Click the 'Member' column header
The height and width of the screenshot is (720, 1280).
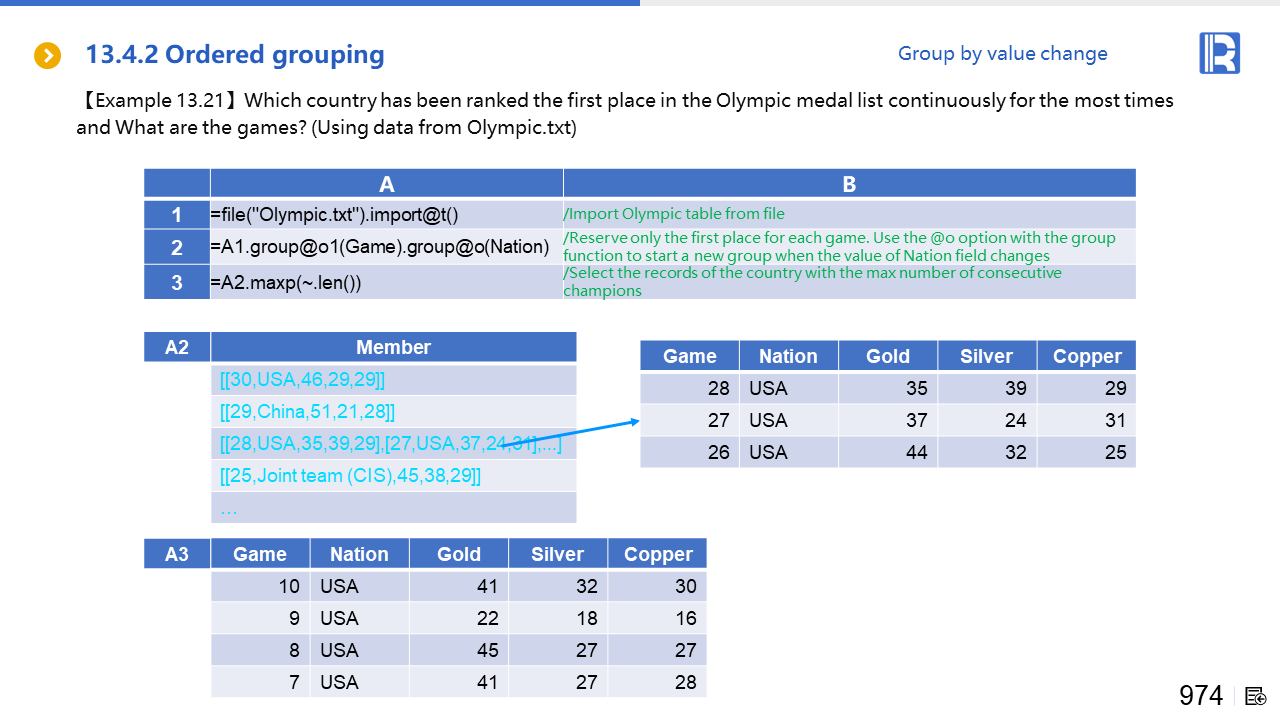pos(393,347)
